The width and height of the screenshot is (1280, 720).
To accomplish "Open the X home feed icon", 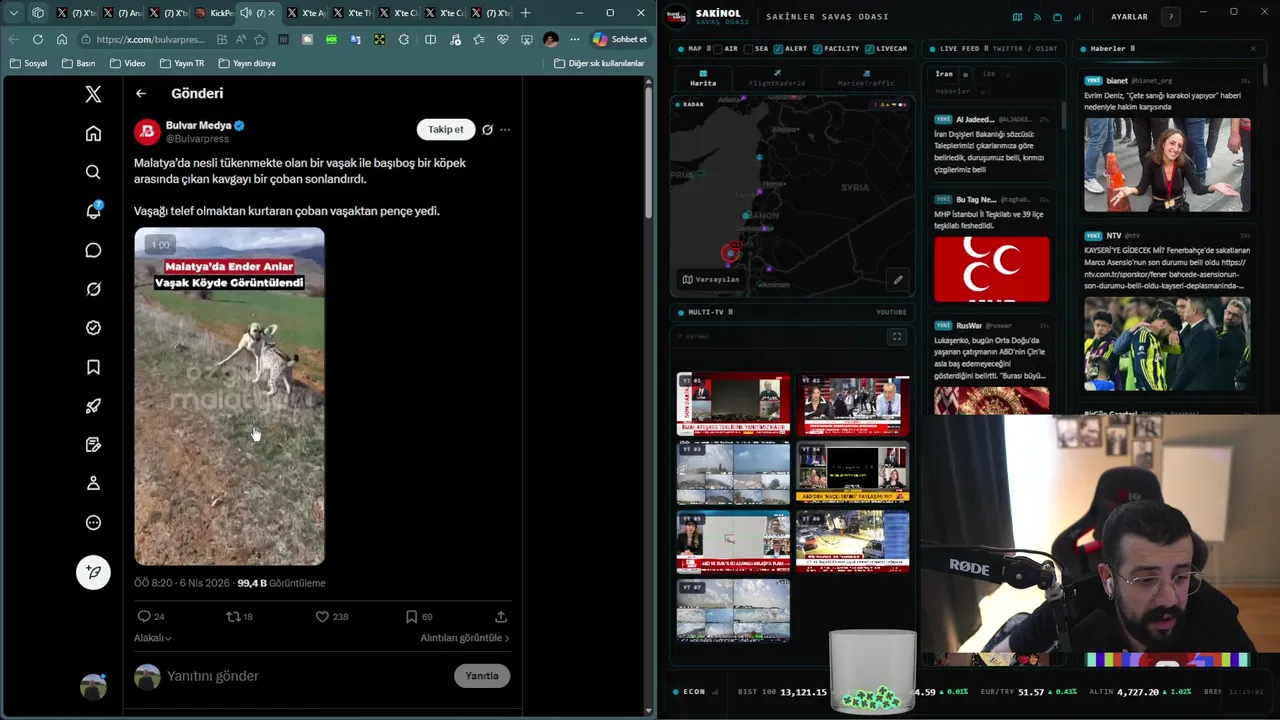I will point(93,133).
